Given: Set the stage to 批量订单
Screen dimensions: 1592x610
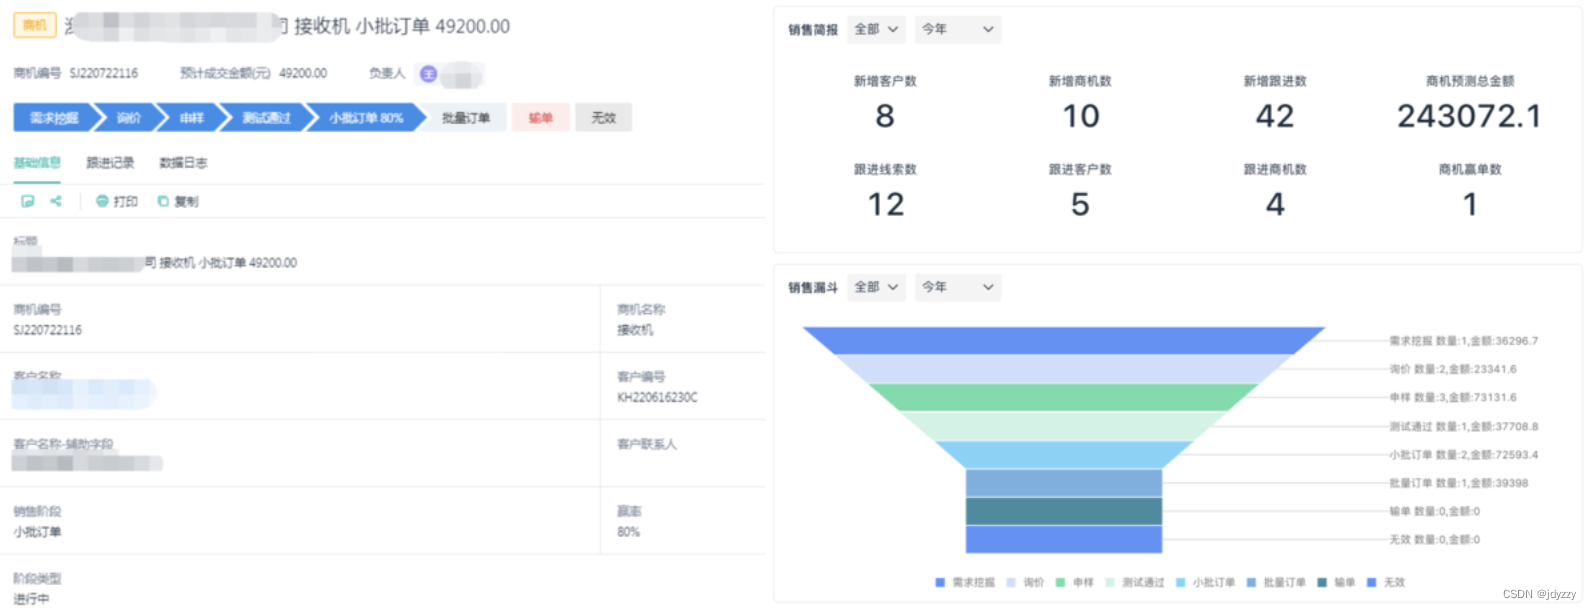Looking at the screenshot, I should click(464, 118).
